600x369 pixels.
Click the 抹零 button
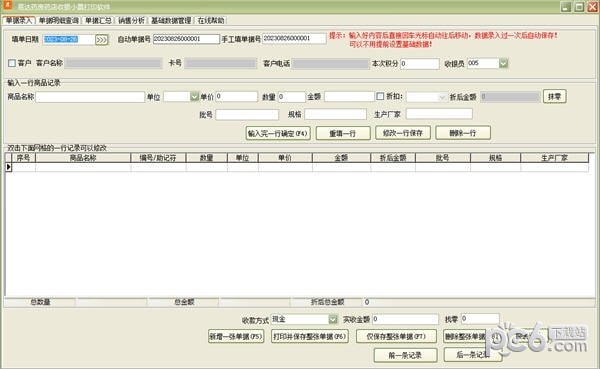tap(554, 96)
